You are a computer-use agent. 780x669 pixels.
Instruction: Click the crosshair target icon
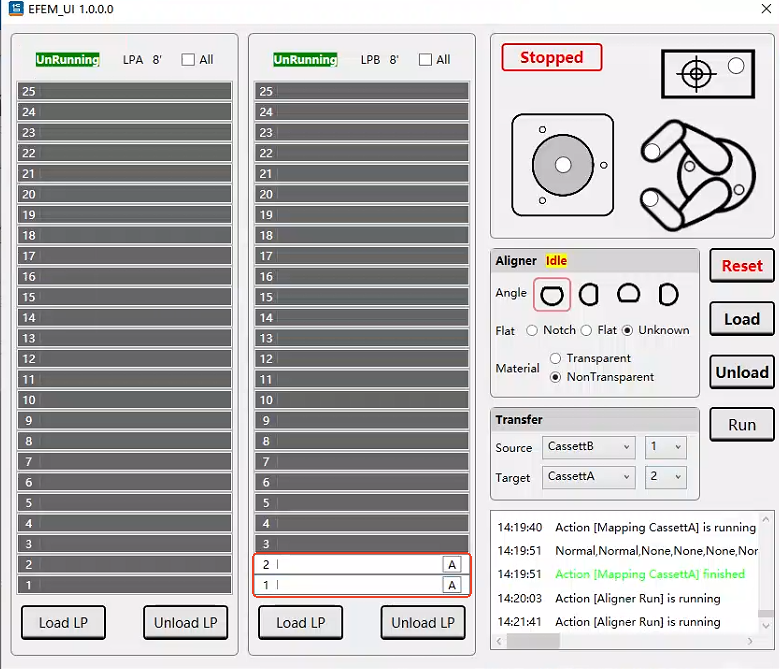click(698, 73)
